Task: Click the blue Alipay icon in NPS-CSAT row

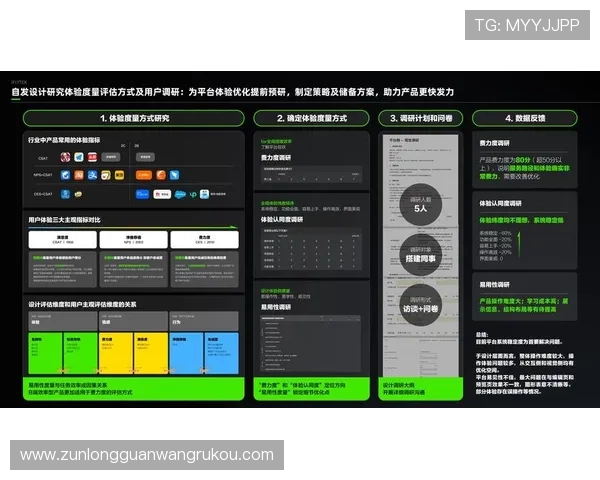Action: point(92,175)
